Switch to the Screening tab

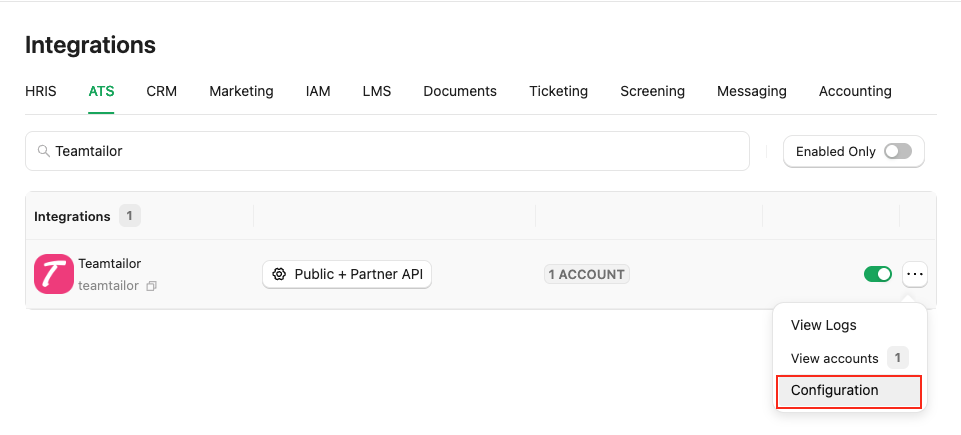pyautogui.click(x=653, y=91)
